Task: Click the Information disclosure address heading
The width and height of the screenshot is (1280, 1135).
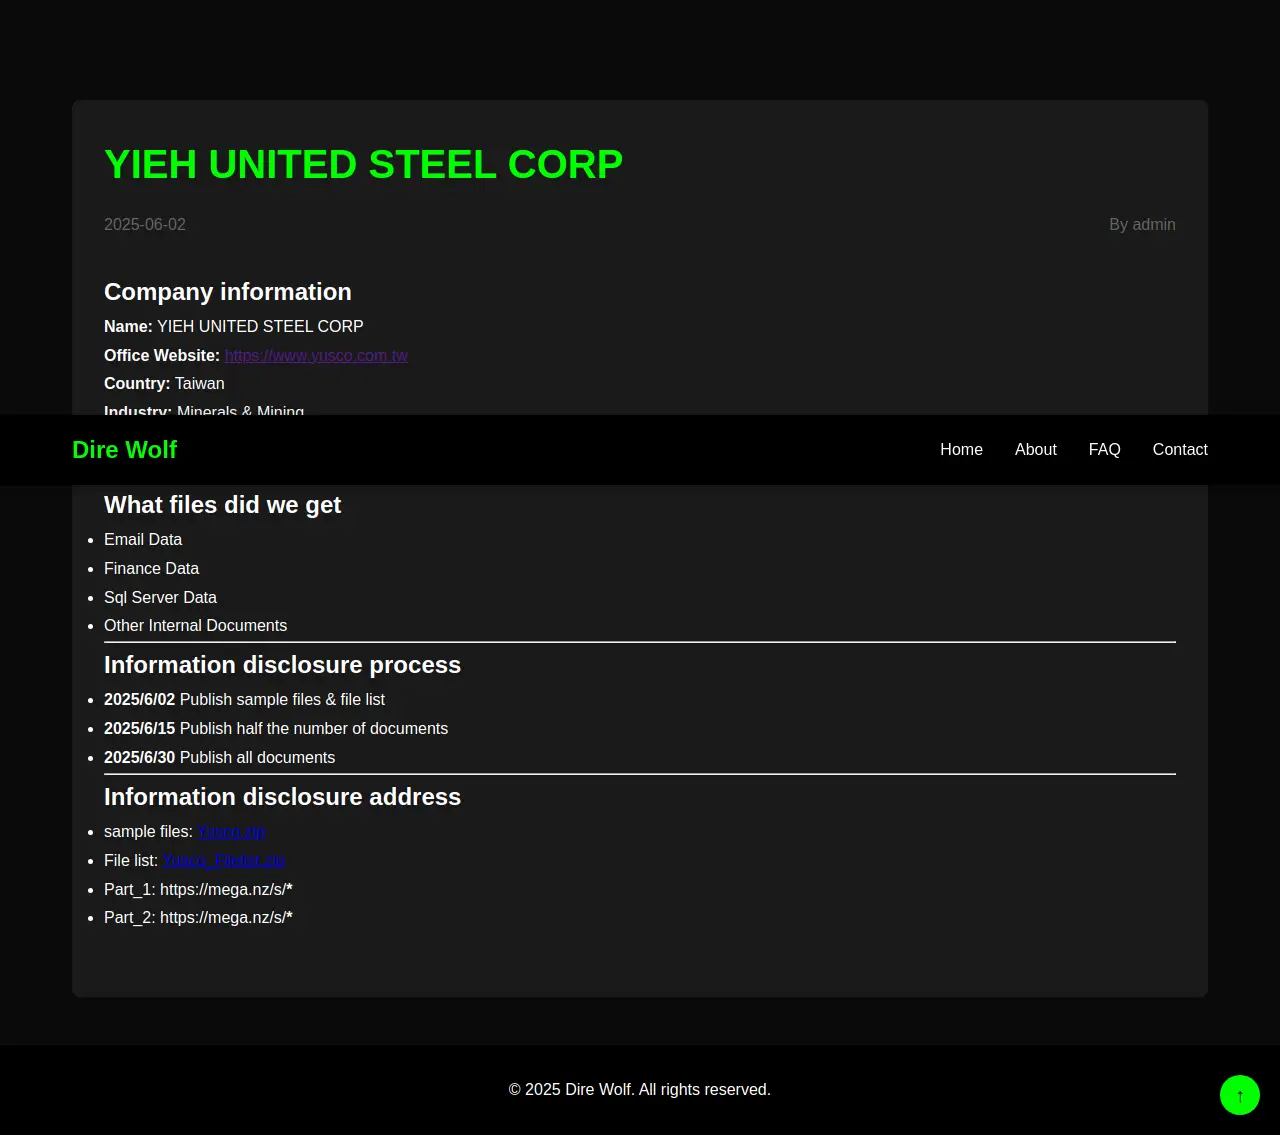Action: coord(282,797)
